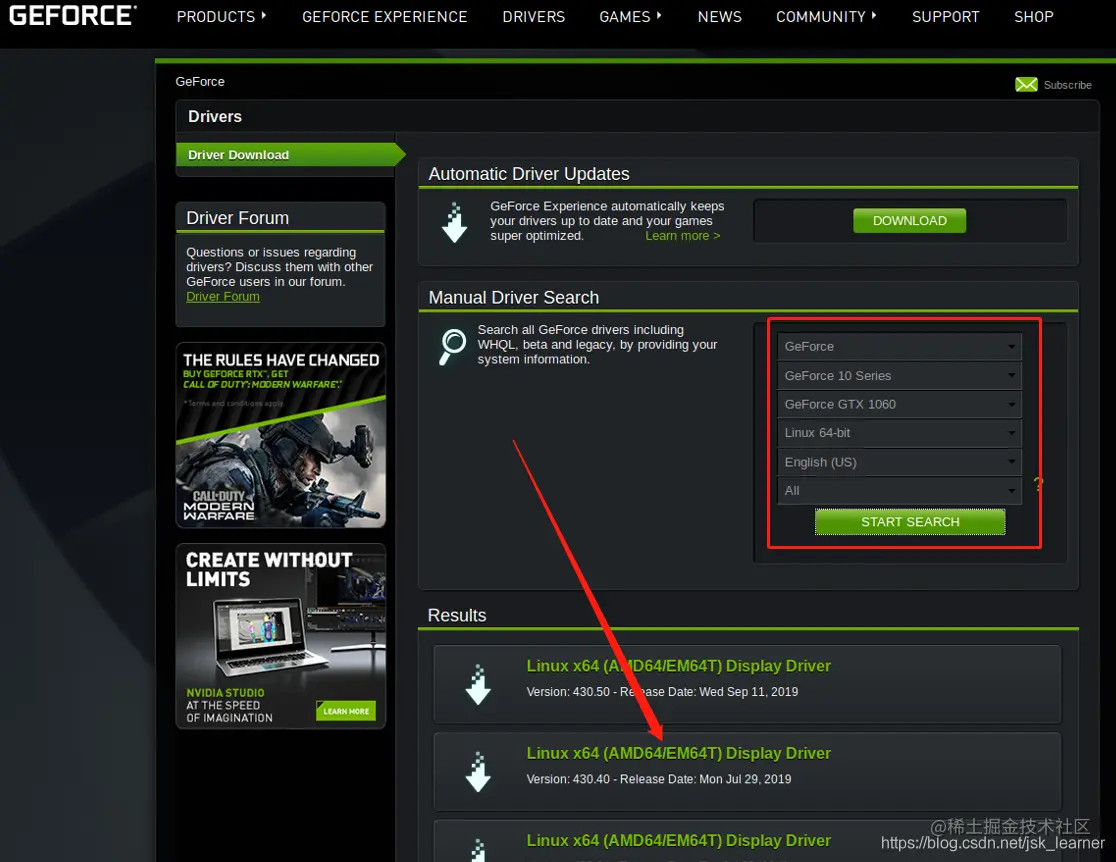This screenshot has height=862, width=1116.
Task: Click the Manual Driver Search heading
Action: tap(513, 298)
